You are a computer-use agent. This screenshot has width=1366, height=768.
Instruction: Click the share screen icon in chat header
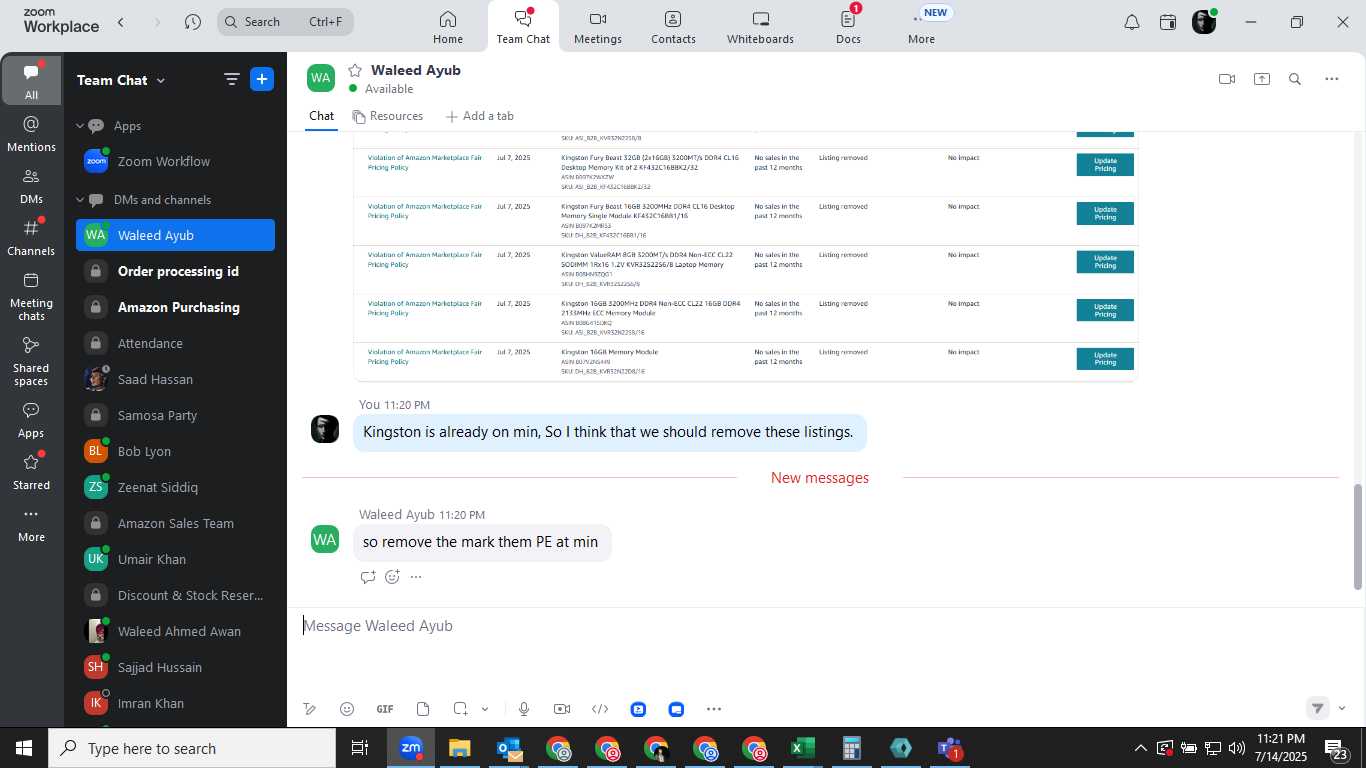1262,79
